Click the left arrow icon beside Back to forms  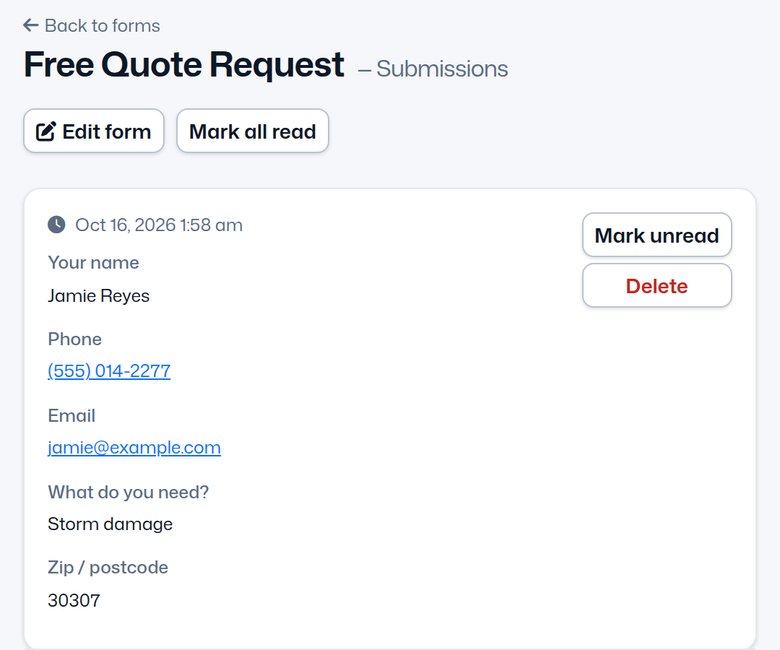[31, 25]
